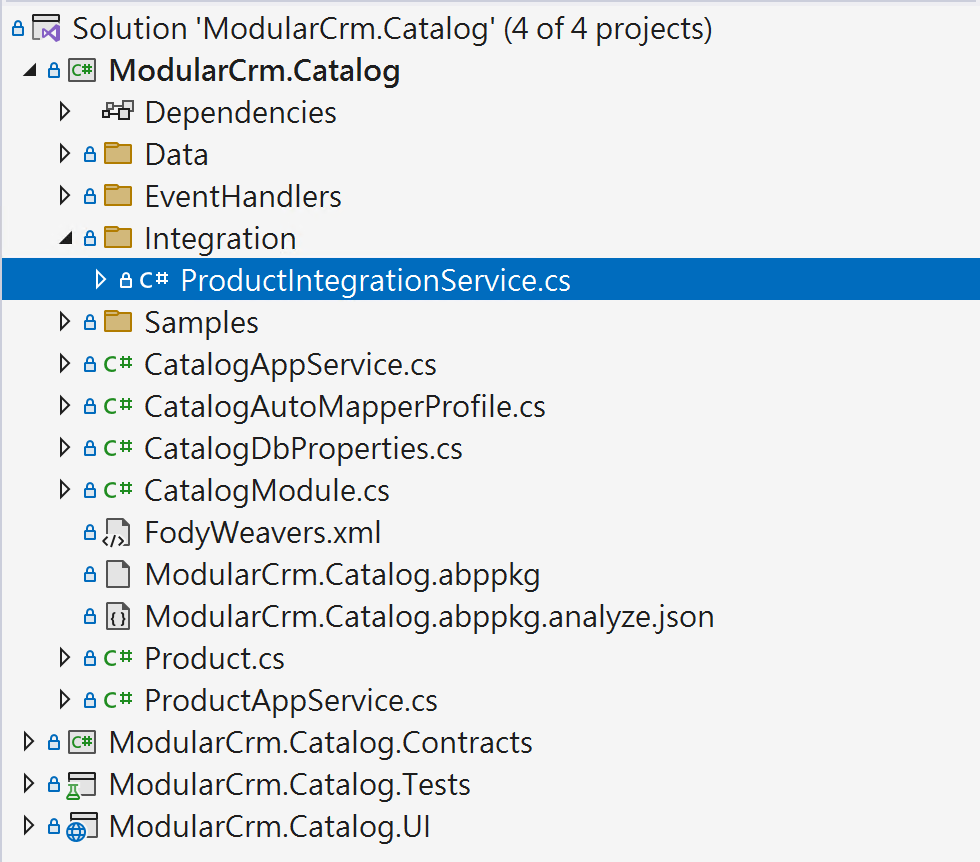
Task: Expand the Data folder tree node
Action: (x=63, y=154)
